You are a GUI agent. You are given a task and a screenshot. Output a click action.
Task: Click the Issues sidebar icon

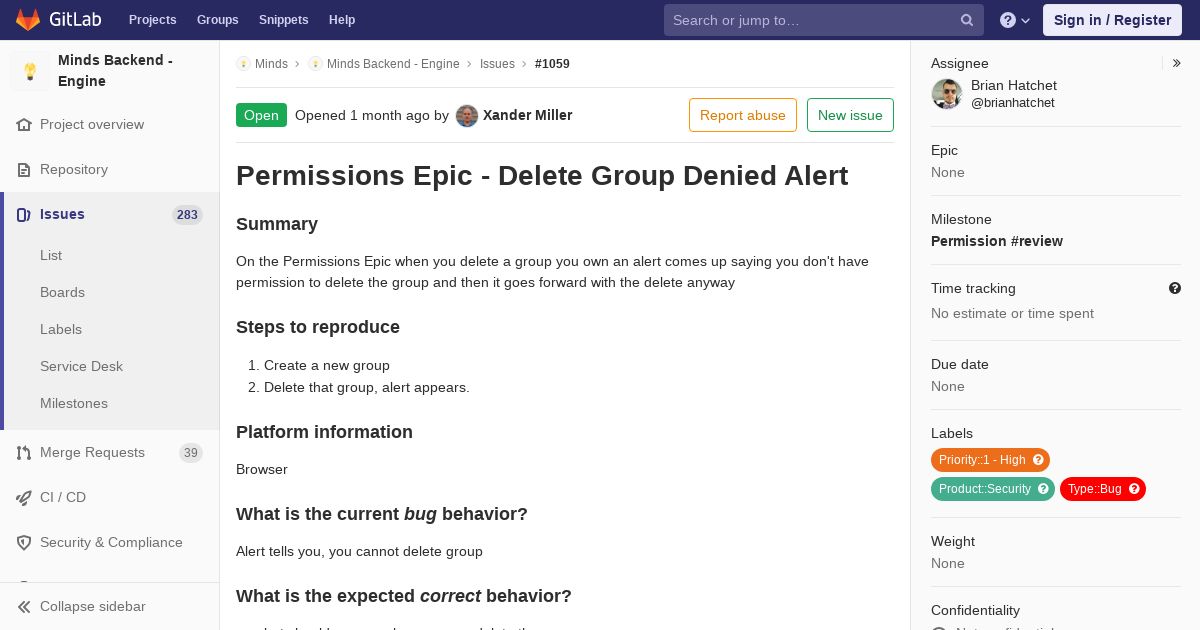(x=24, y=215)
